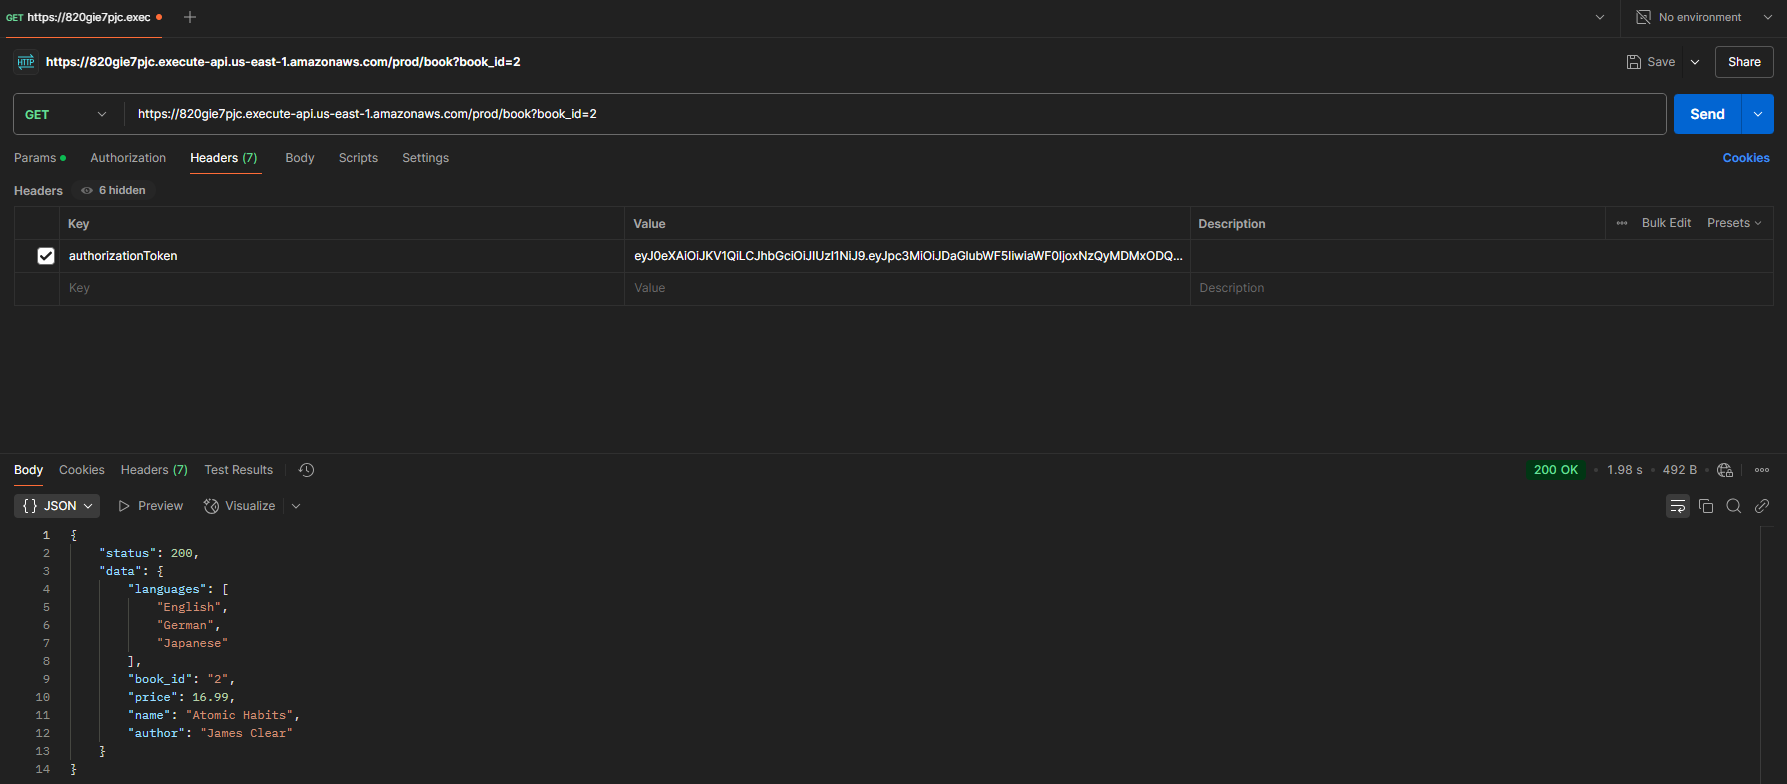Open the Send options dropdown arrow
Image resolution: width=1787 pixels, height=784 pixels.
pyautogui.click(x=1757, y=114)
